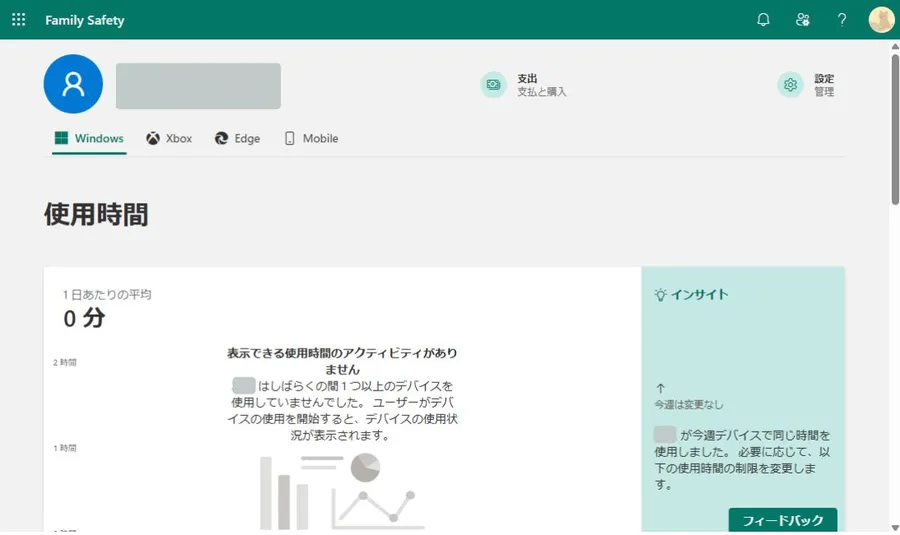Viewport: 900px width, 535px height.
Task: Click the scrollbar down arrow
Action: (894, 527)
